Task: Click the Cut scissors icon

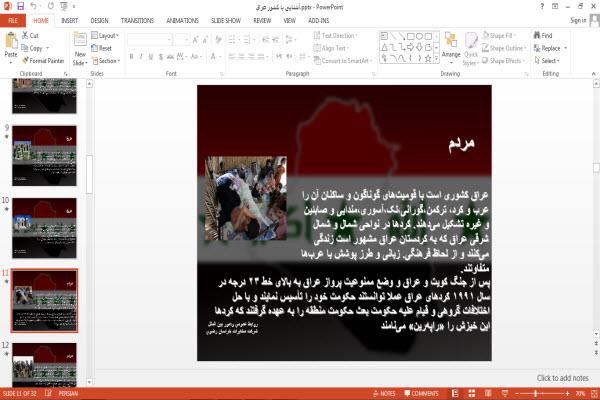Action: (25, 35)
